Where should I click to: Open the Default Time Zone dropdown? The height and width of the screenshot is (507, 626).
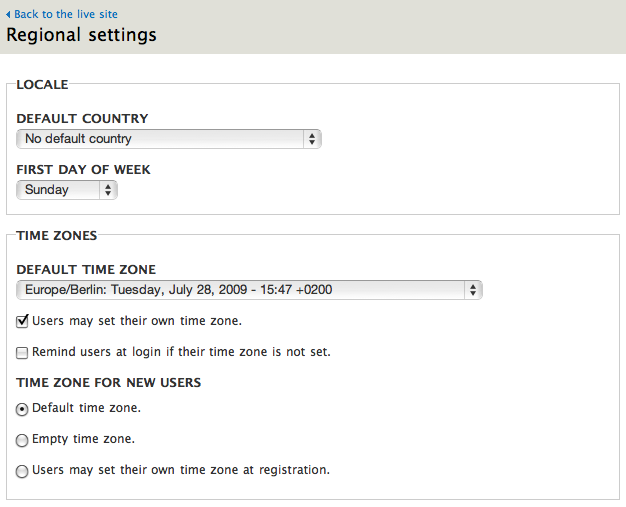pyautogui.click(x=249, y=290)
